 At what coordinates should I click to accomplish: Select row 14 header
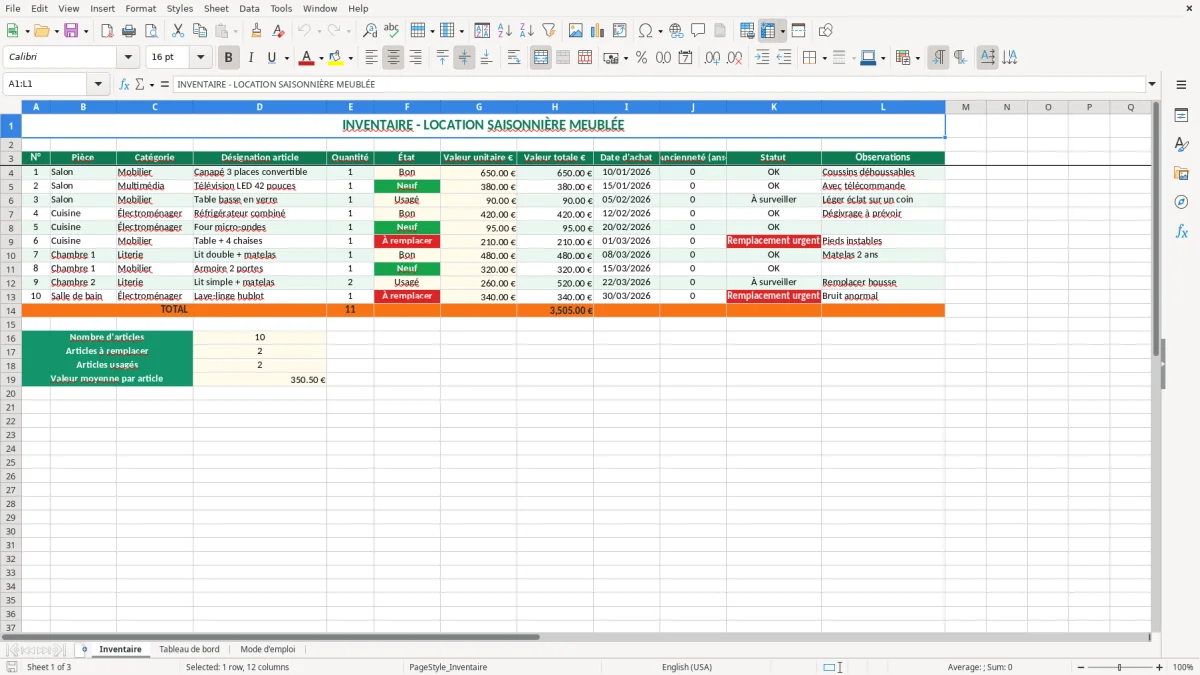[x=10, y=310]
